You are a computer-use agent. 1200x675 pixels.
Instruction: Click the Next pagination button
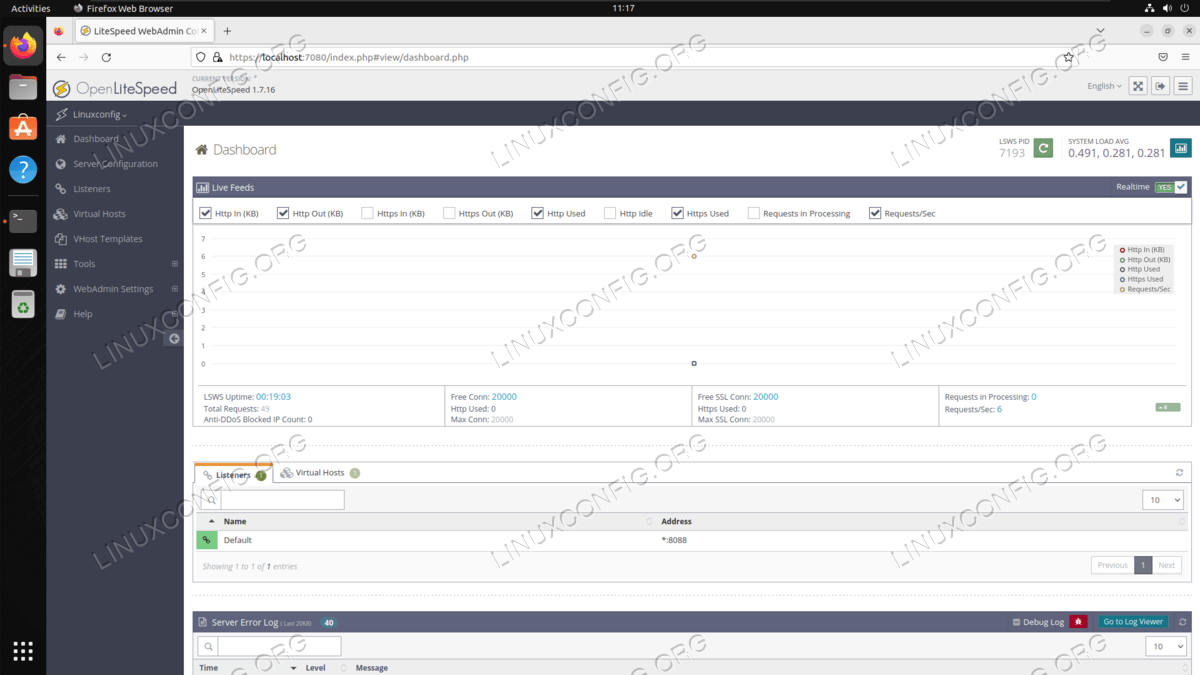[1166, 565]
